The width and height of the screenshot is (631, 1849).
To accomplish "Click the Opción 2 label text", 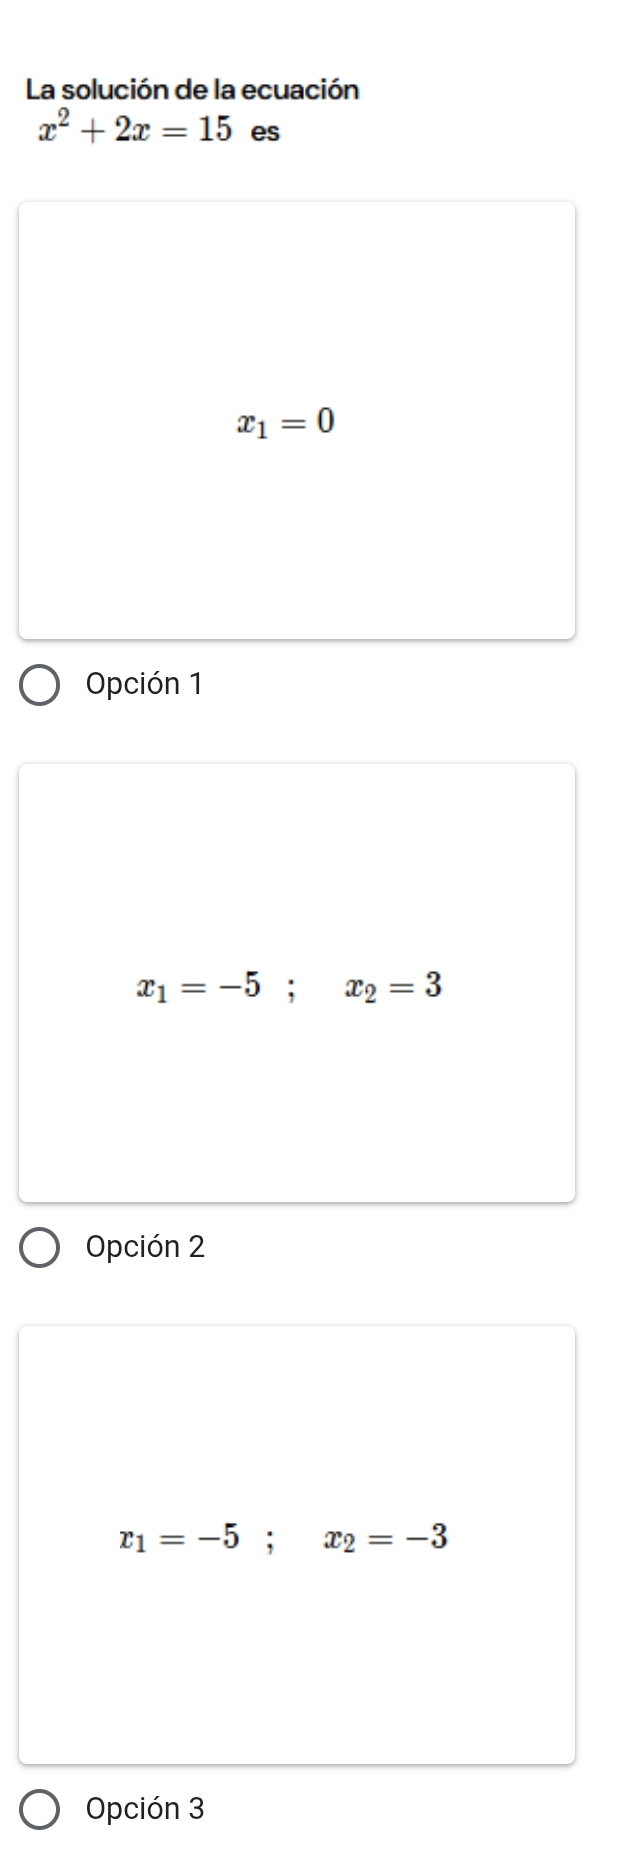I will pyautogui.click(x=146, y=1247).
